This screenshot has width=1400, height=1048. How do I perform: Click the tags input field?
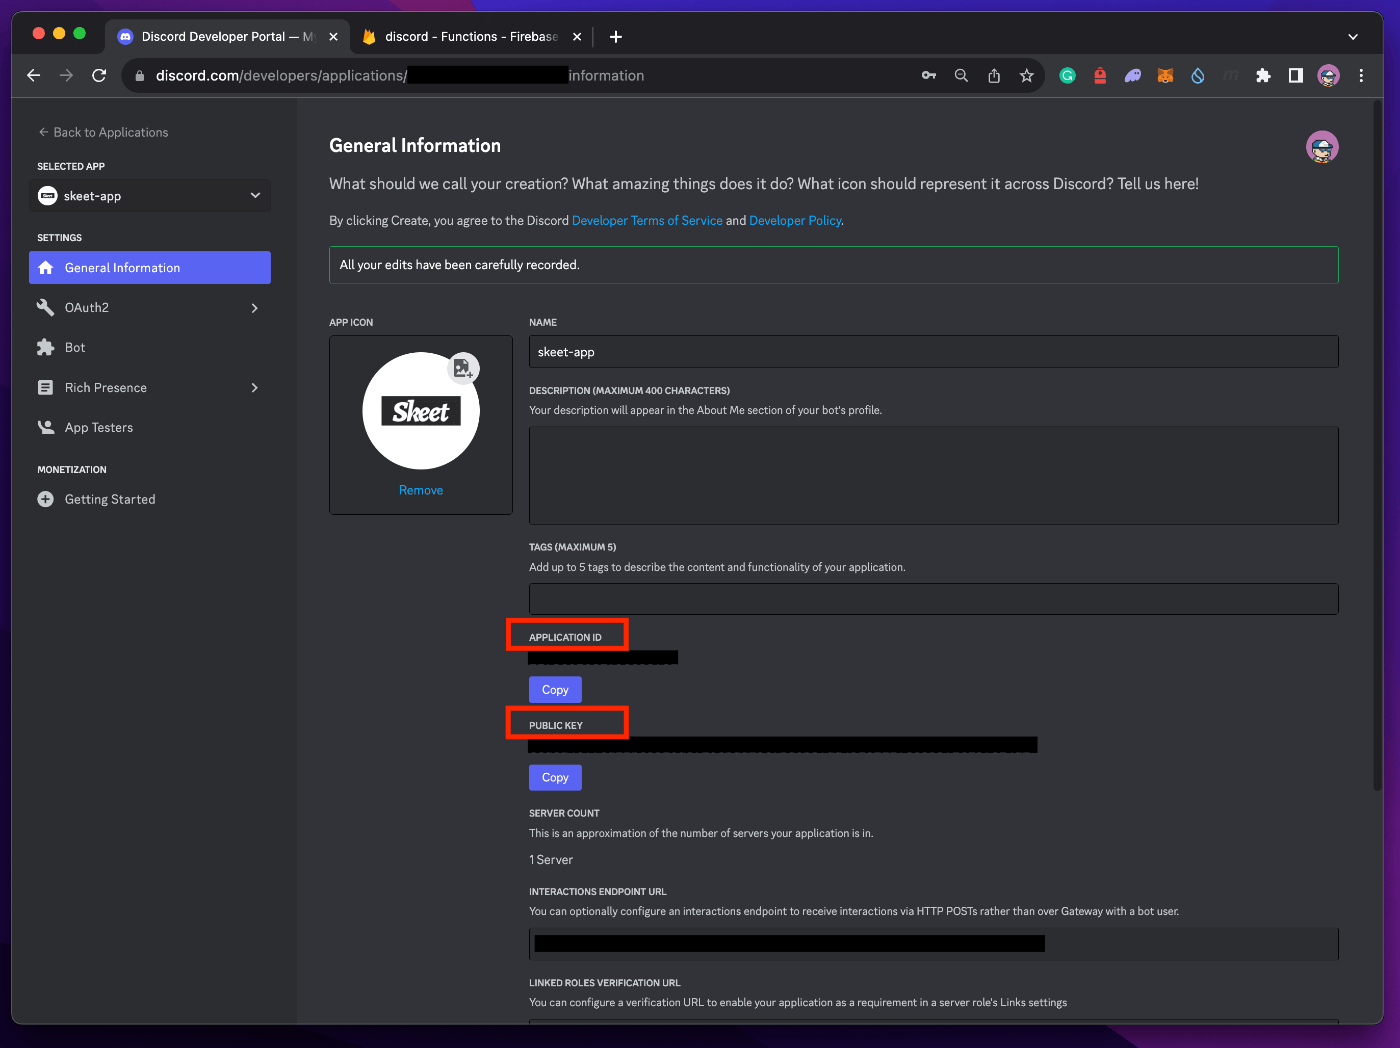click(934, 599)
